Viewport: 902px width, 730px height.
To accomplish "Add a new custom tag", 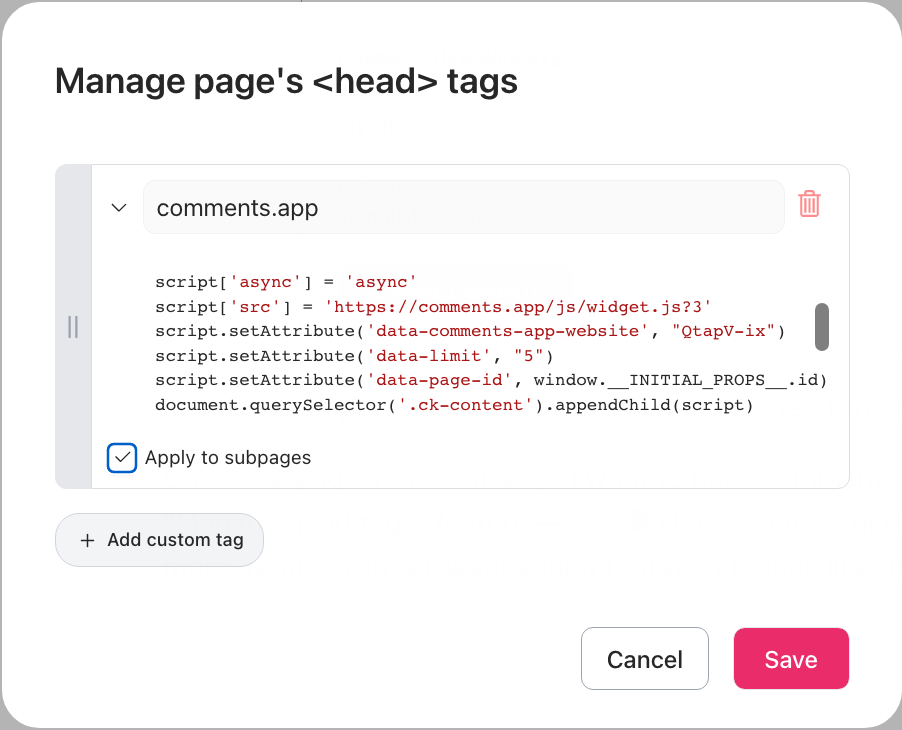I will tap(159, 540).
